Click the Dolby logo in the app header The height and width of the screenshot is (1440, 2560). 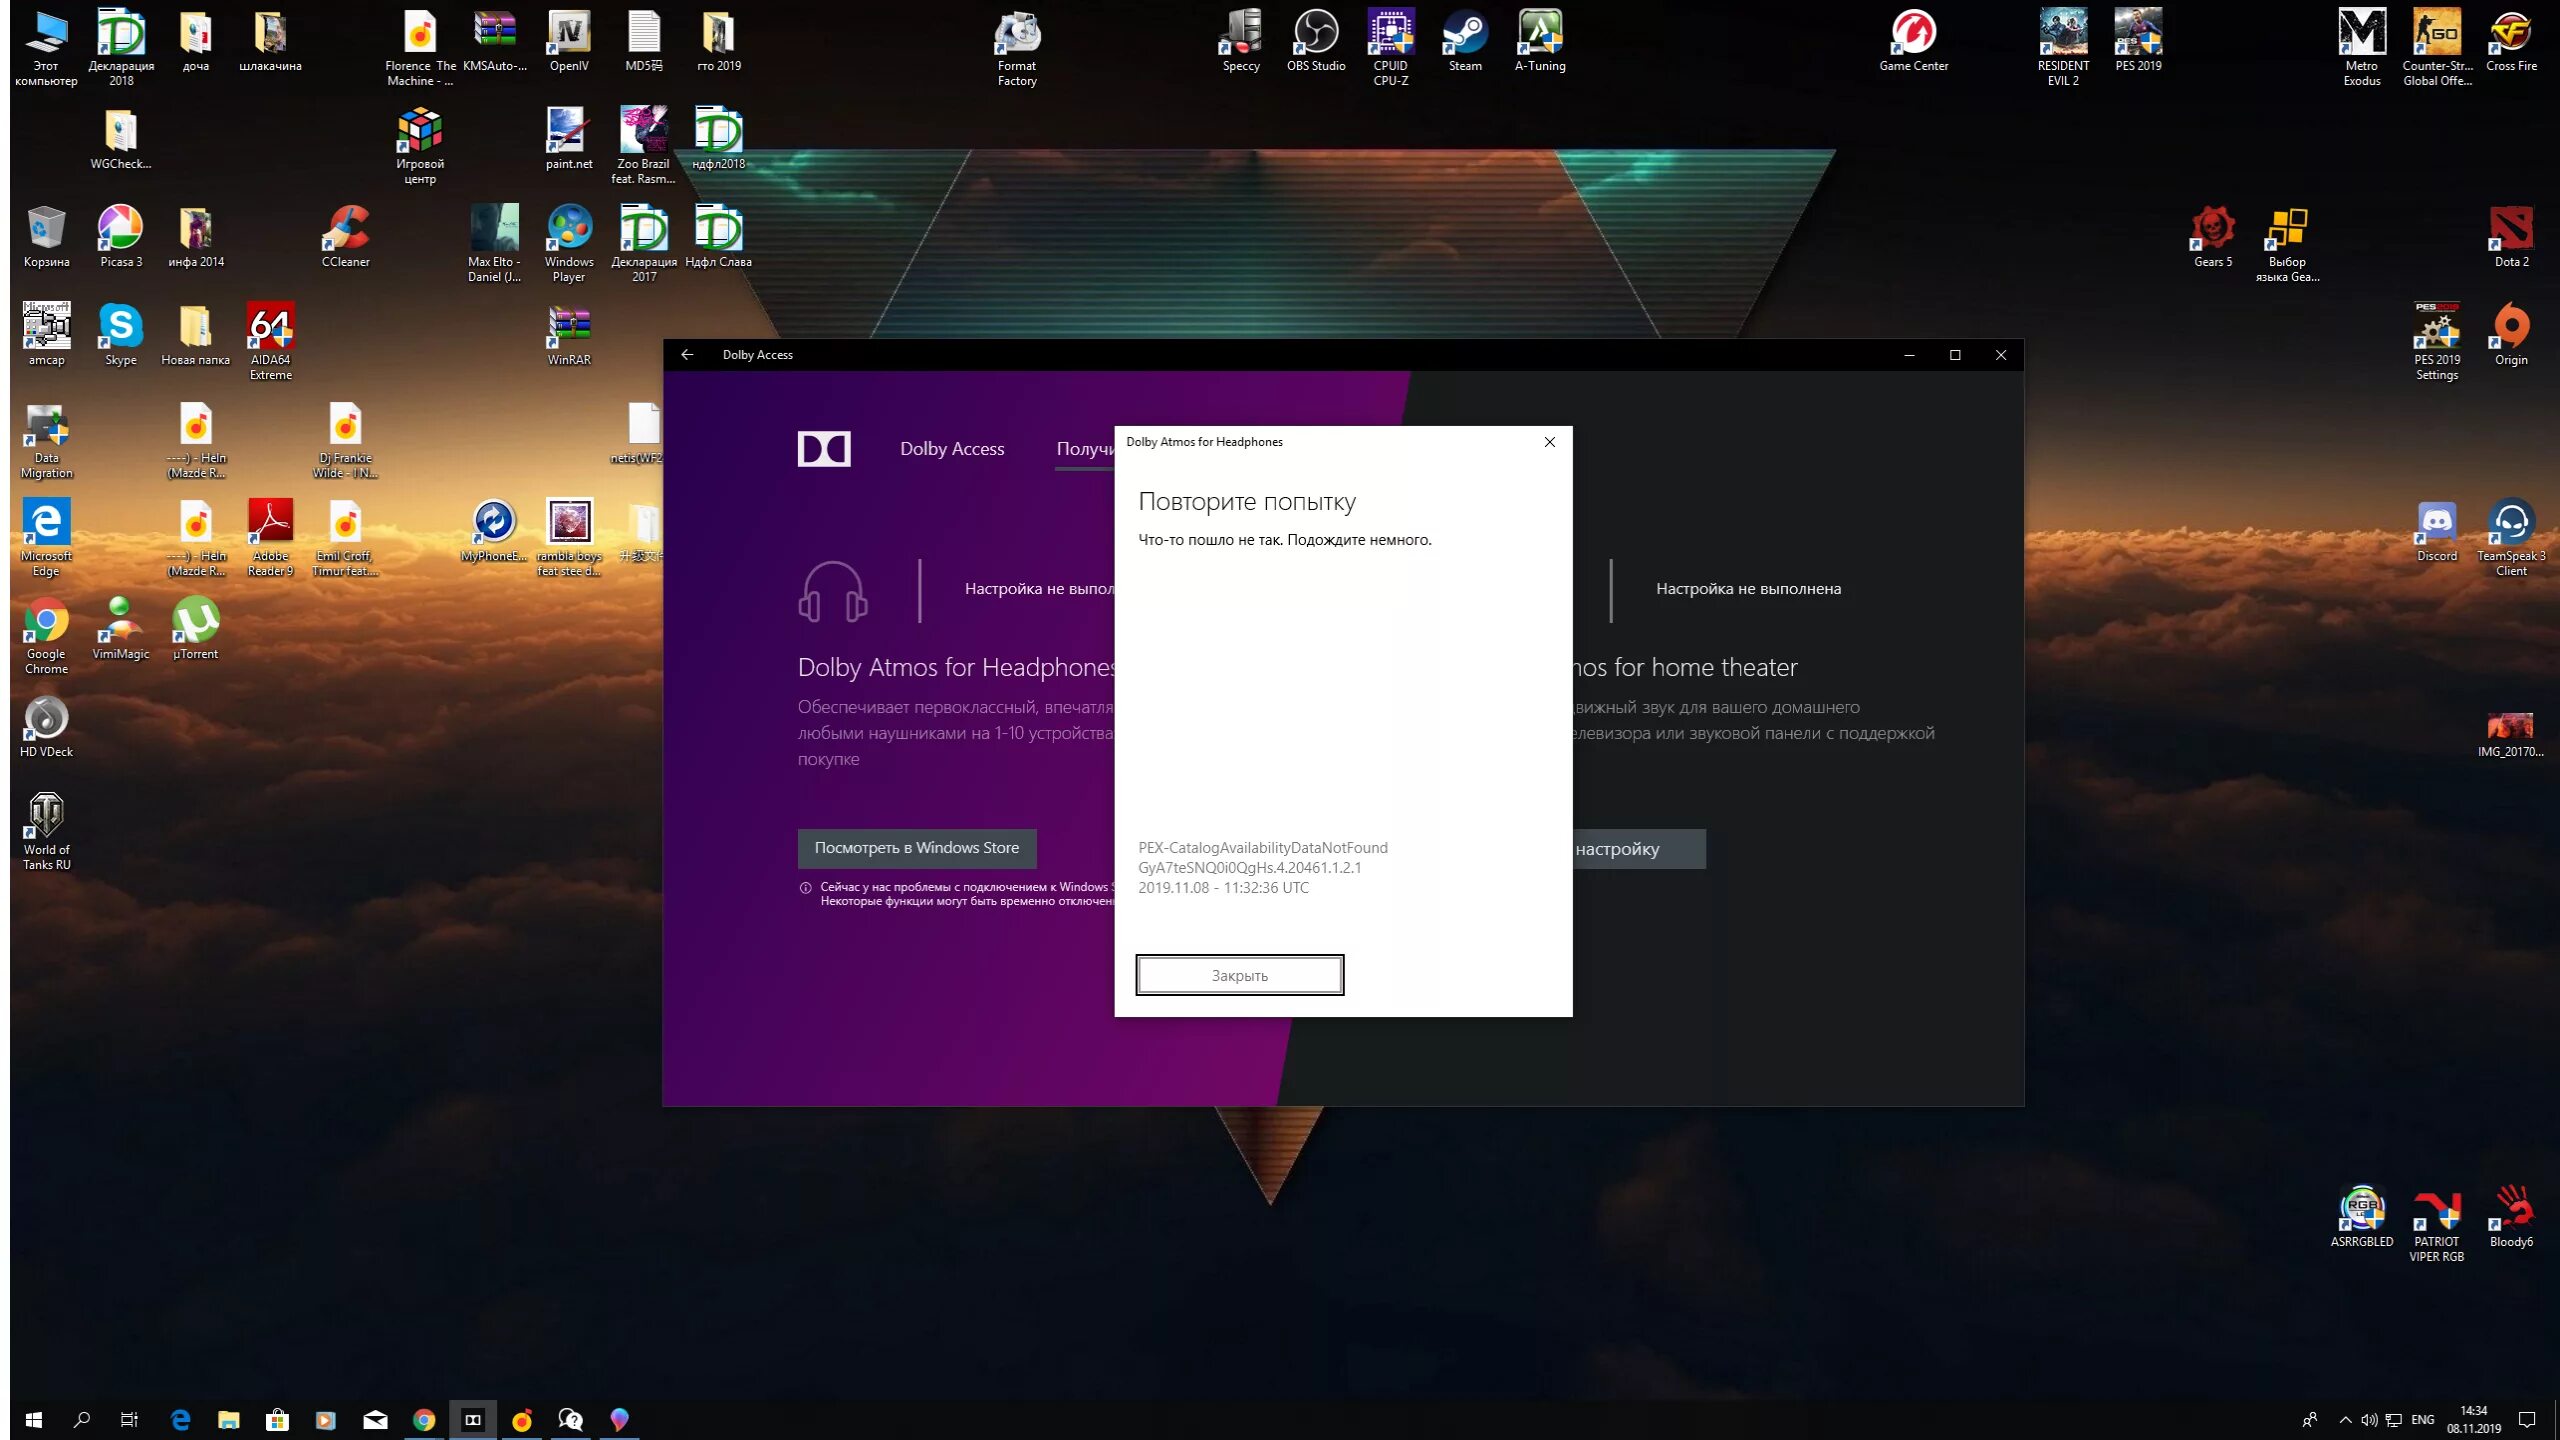[x=823, y=449]
